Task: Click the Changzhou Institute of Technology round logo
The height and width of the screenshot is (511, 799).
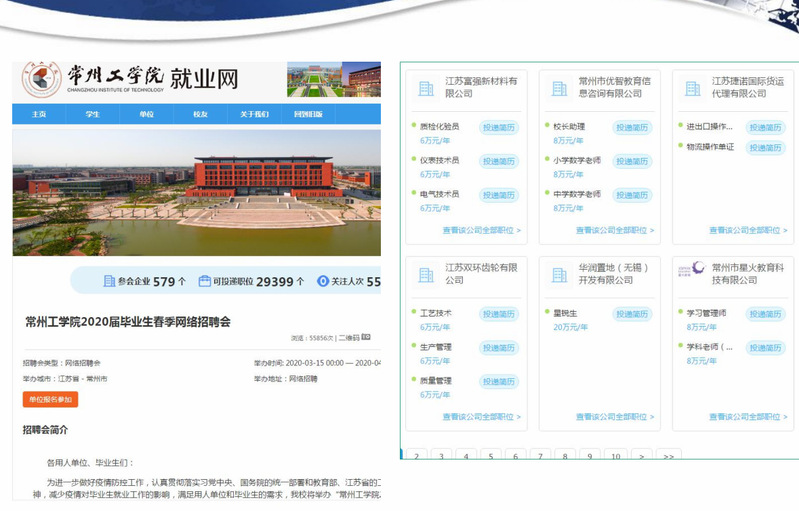Action: click(41, 79)
